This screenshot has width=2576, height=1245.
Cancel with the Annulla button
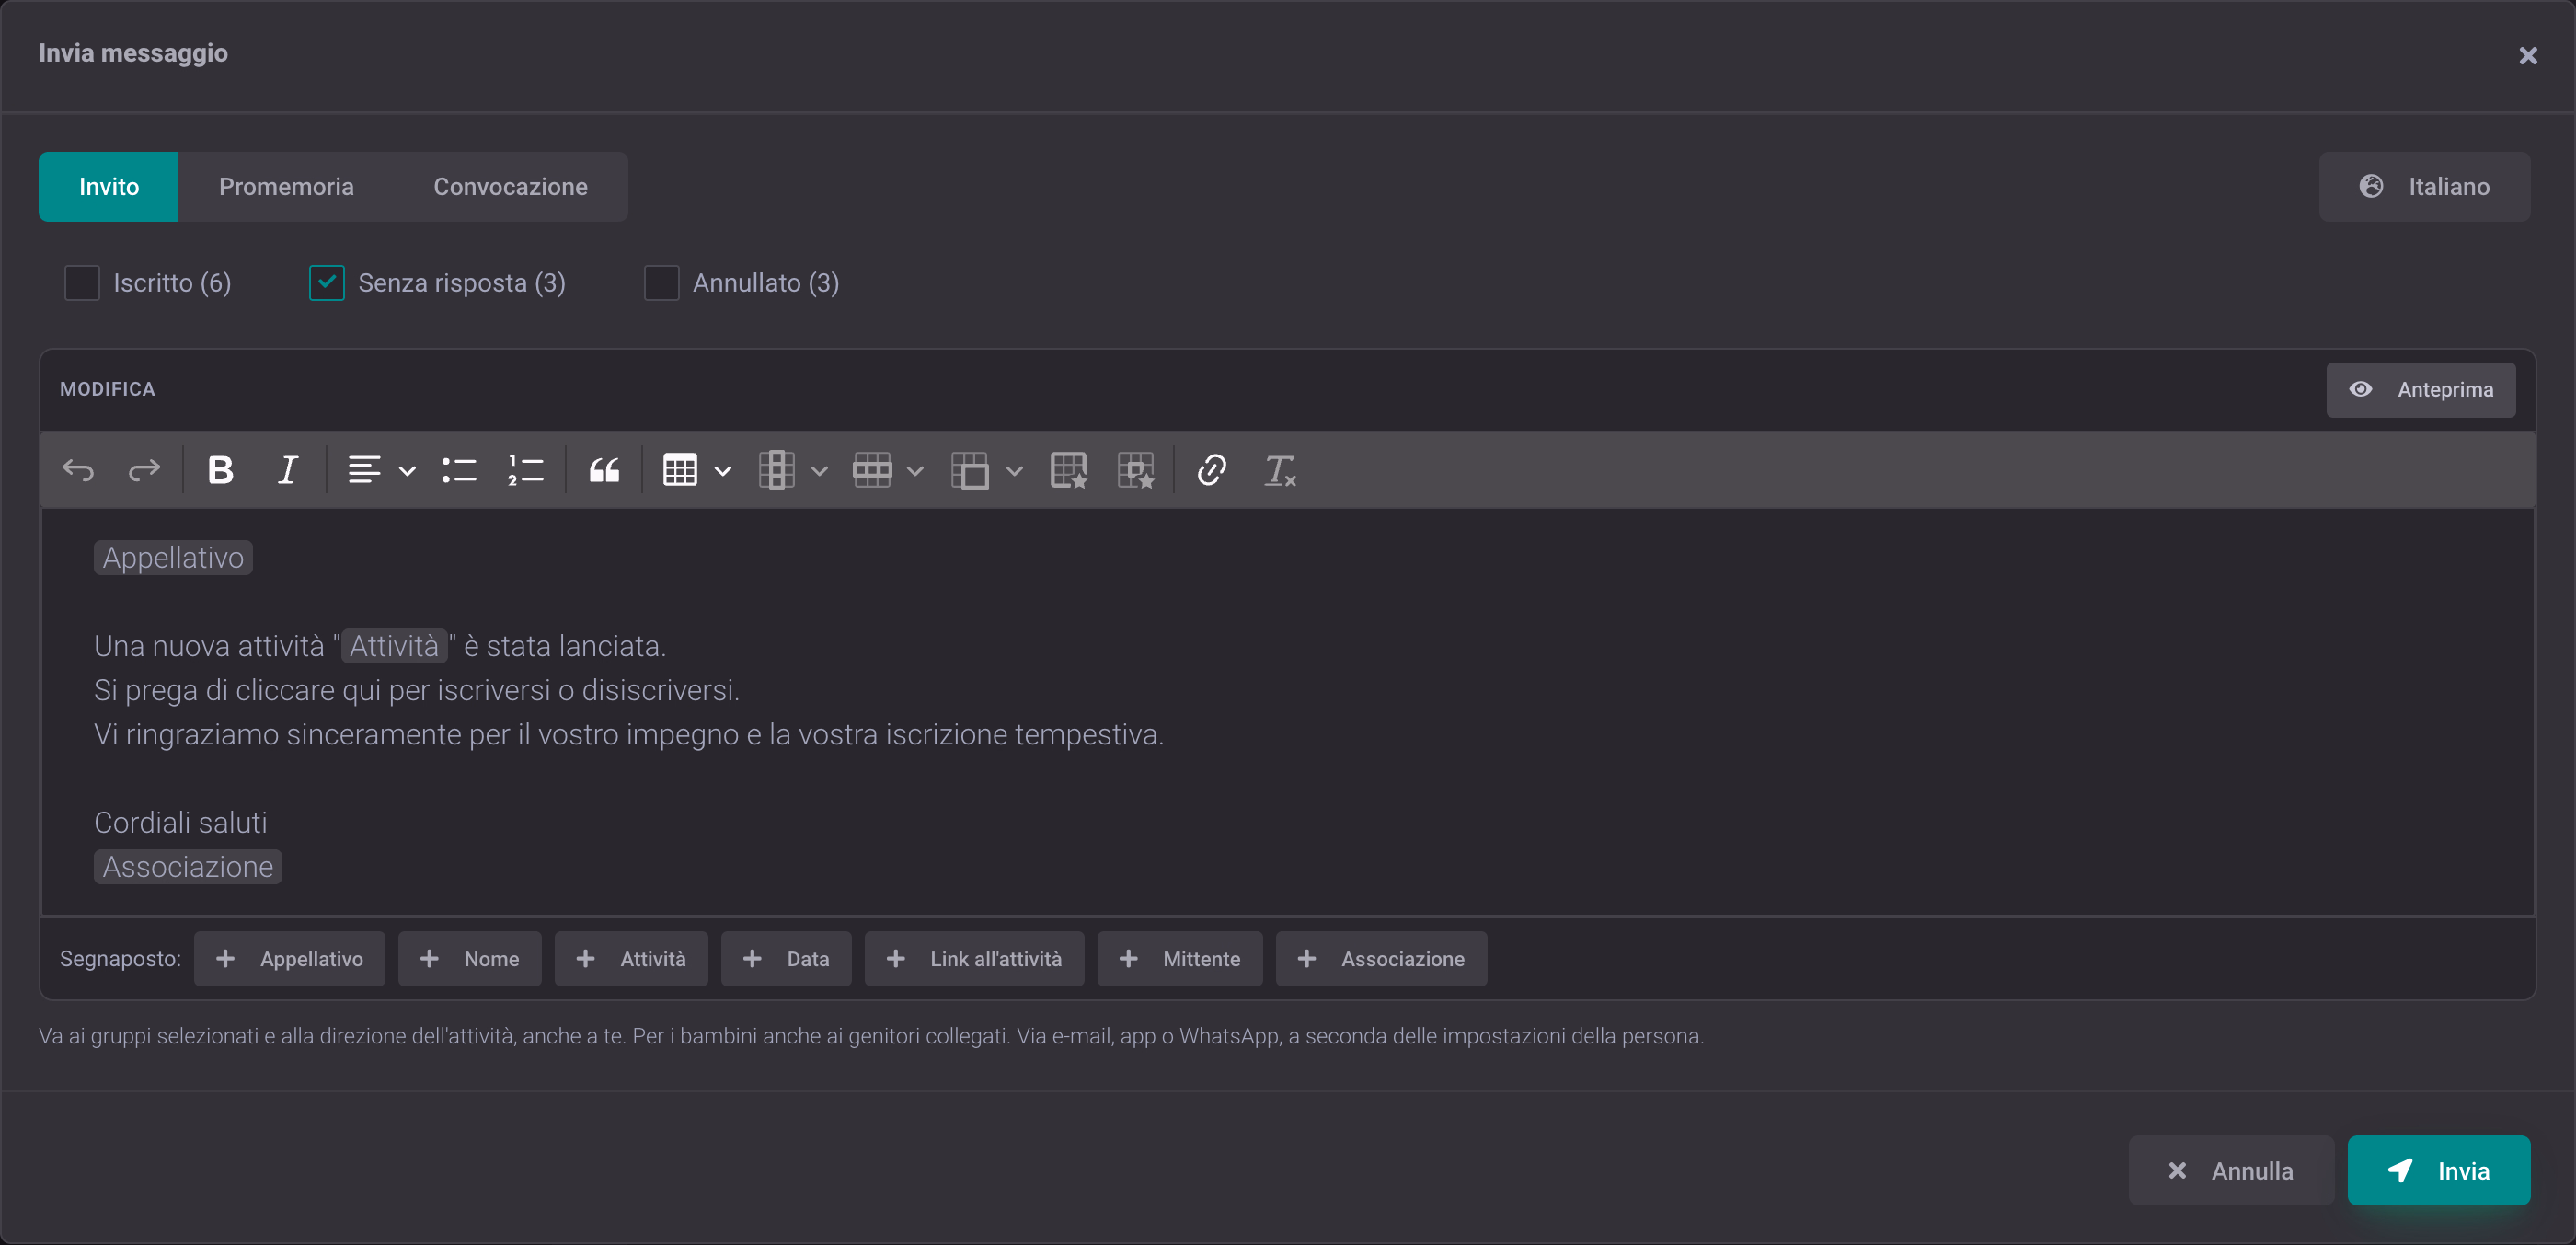click(x=2231, y=1170)
